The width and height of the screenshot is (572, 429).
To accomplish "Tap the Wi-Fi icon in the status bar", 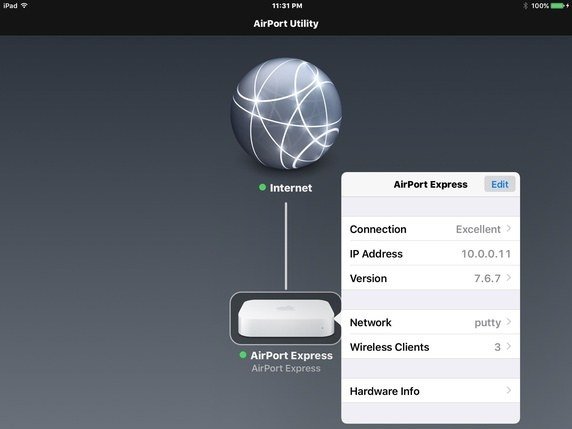I will click(25, 5).
